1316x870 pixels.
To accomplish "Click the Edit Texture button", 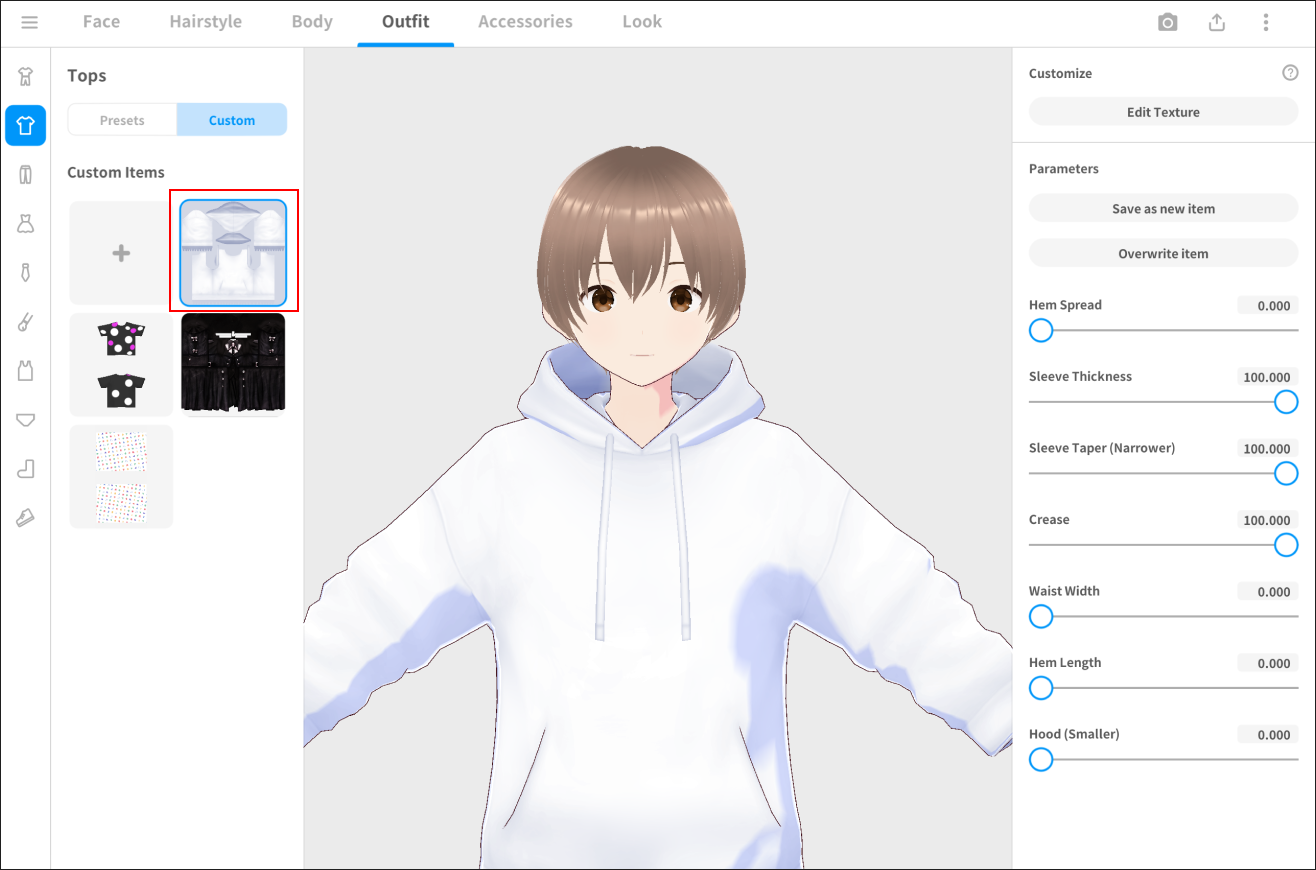I will (x=1163, y=112).
